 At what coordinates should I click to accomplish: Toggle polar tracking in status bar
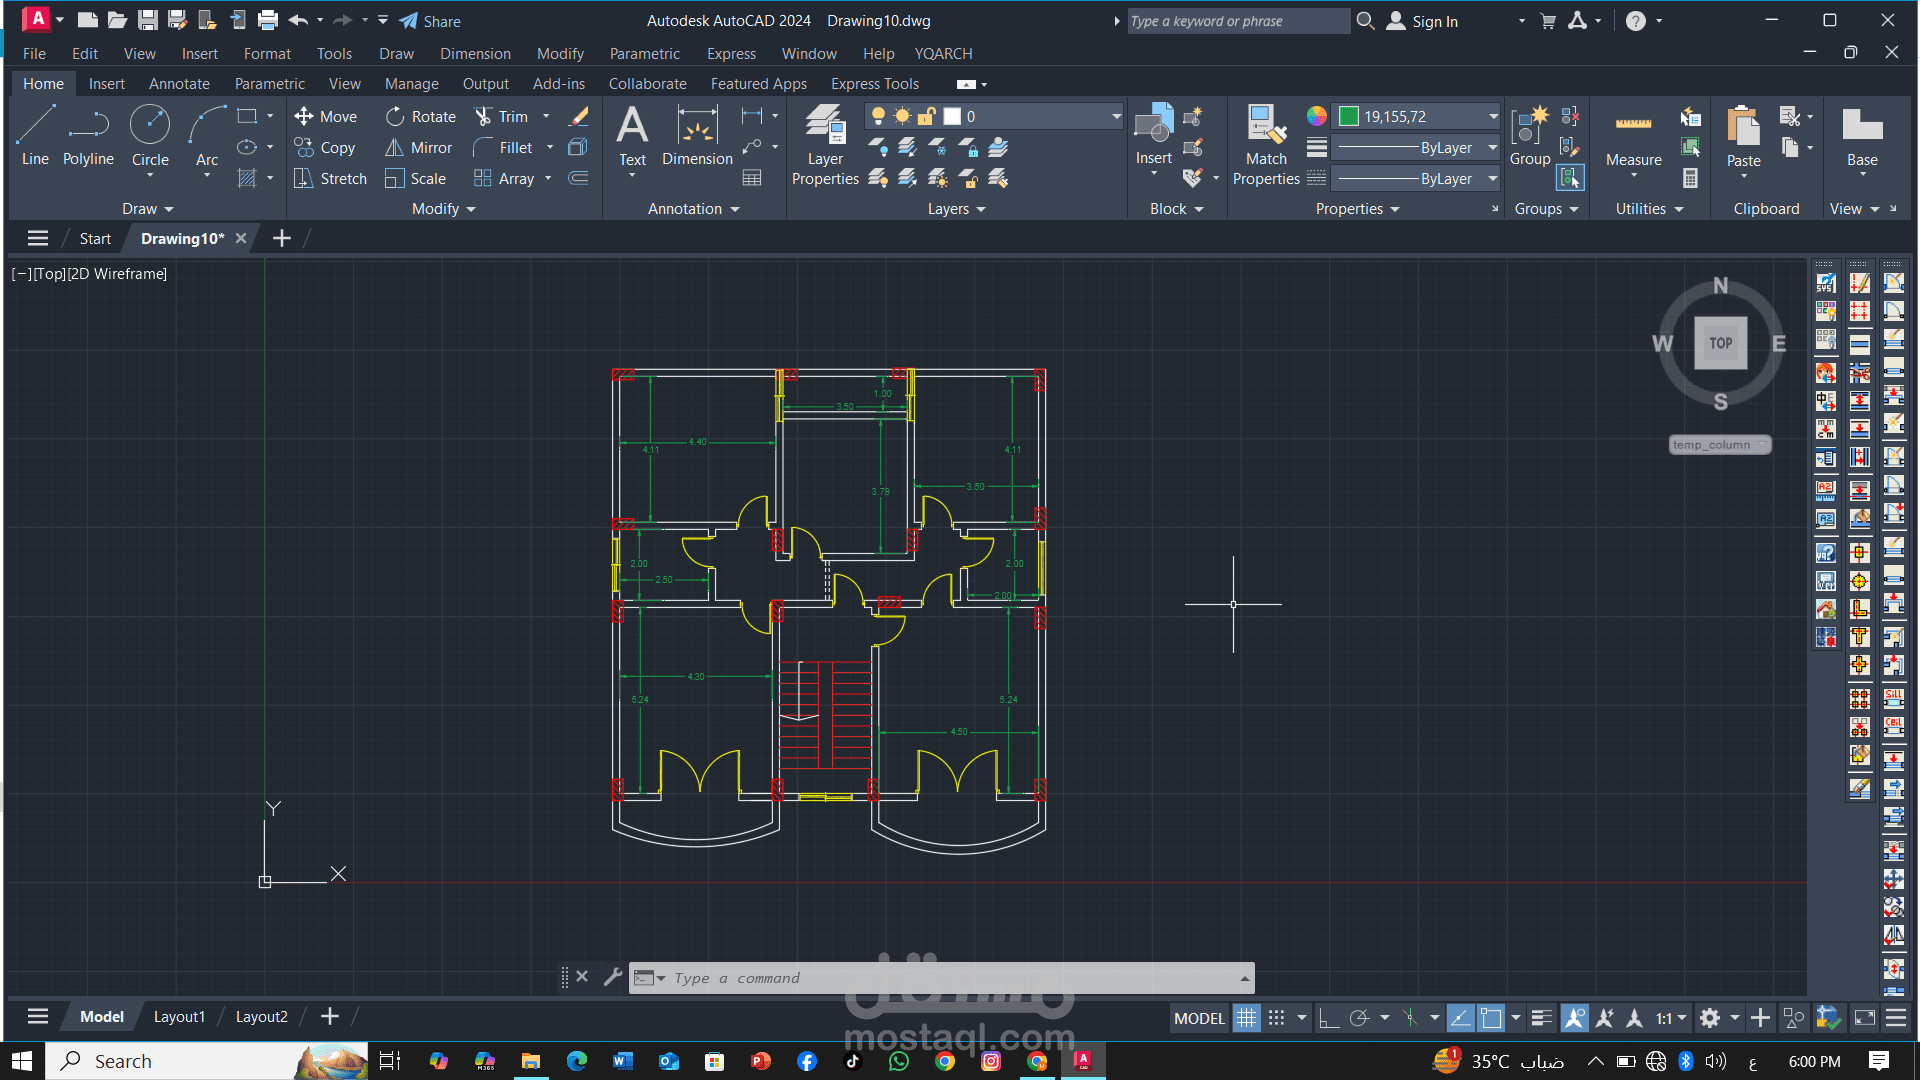click(1358, 1018)
